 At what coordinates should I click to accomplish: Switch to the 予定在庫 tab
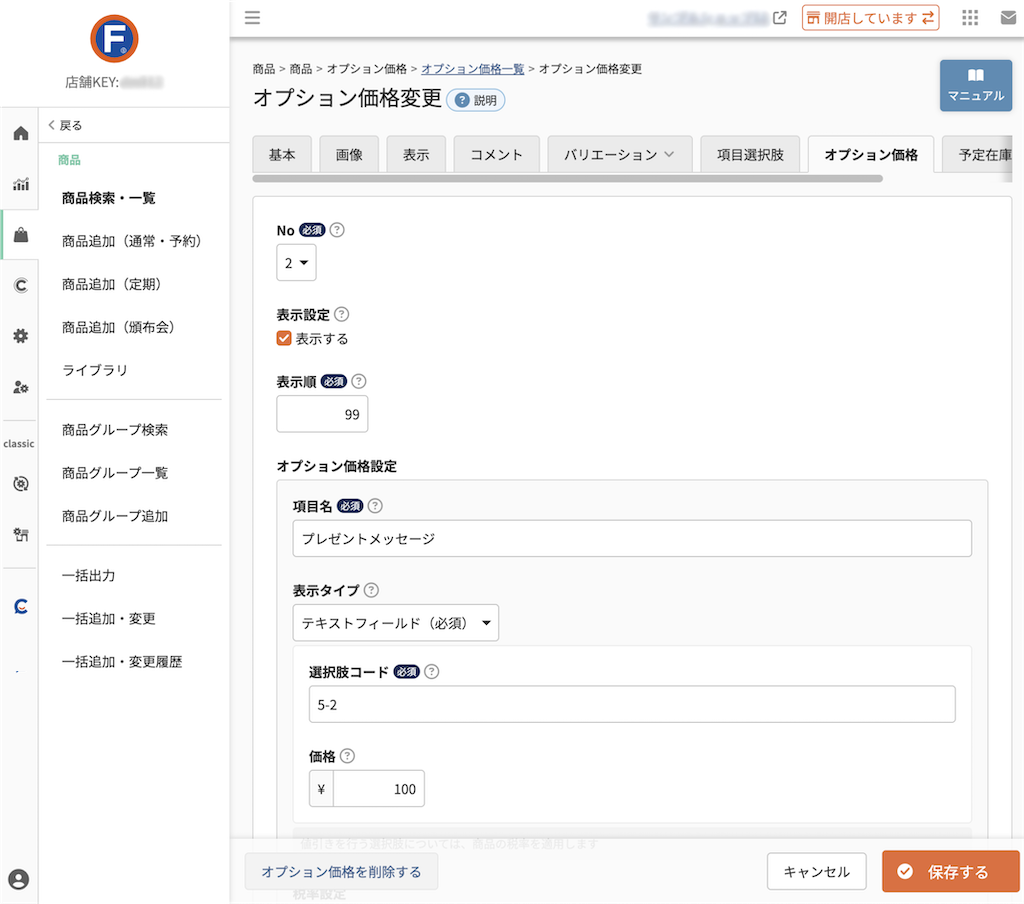coord(978,155)
